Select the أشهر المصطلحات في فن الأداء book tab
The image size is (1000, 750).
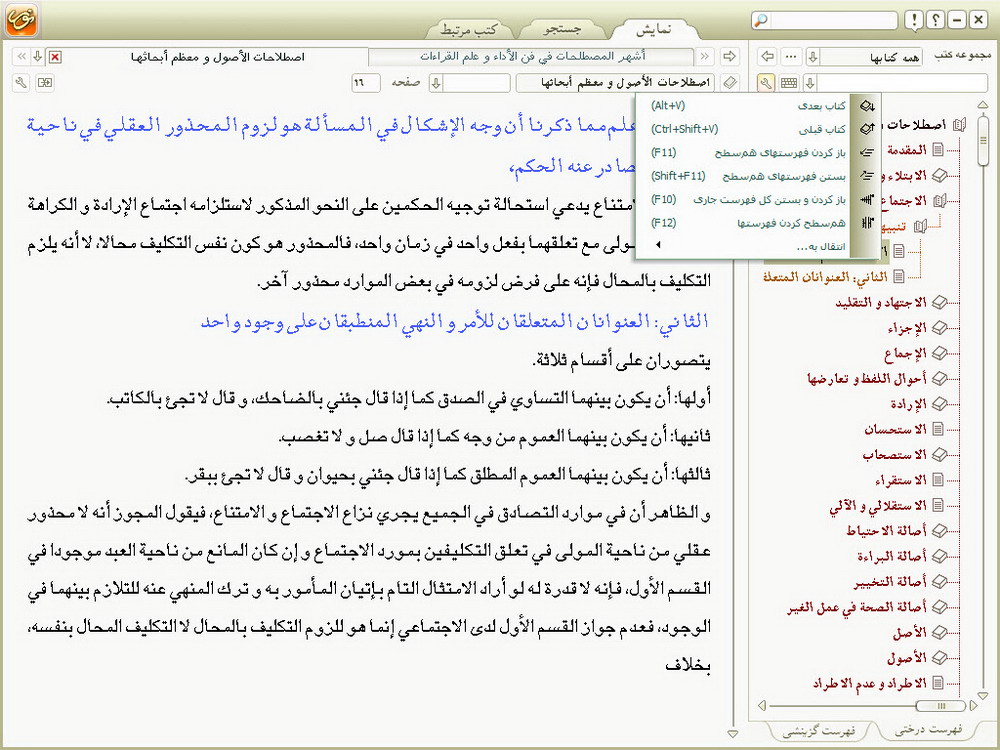click(x=532, y=57)
